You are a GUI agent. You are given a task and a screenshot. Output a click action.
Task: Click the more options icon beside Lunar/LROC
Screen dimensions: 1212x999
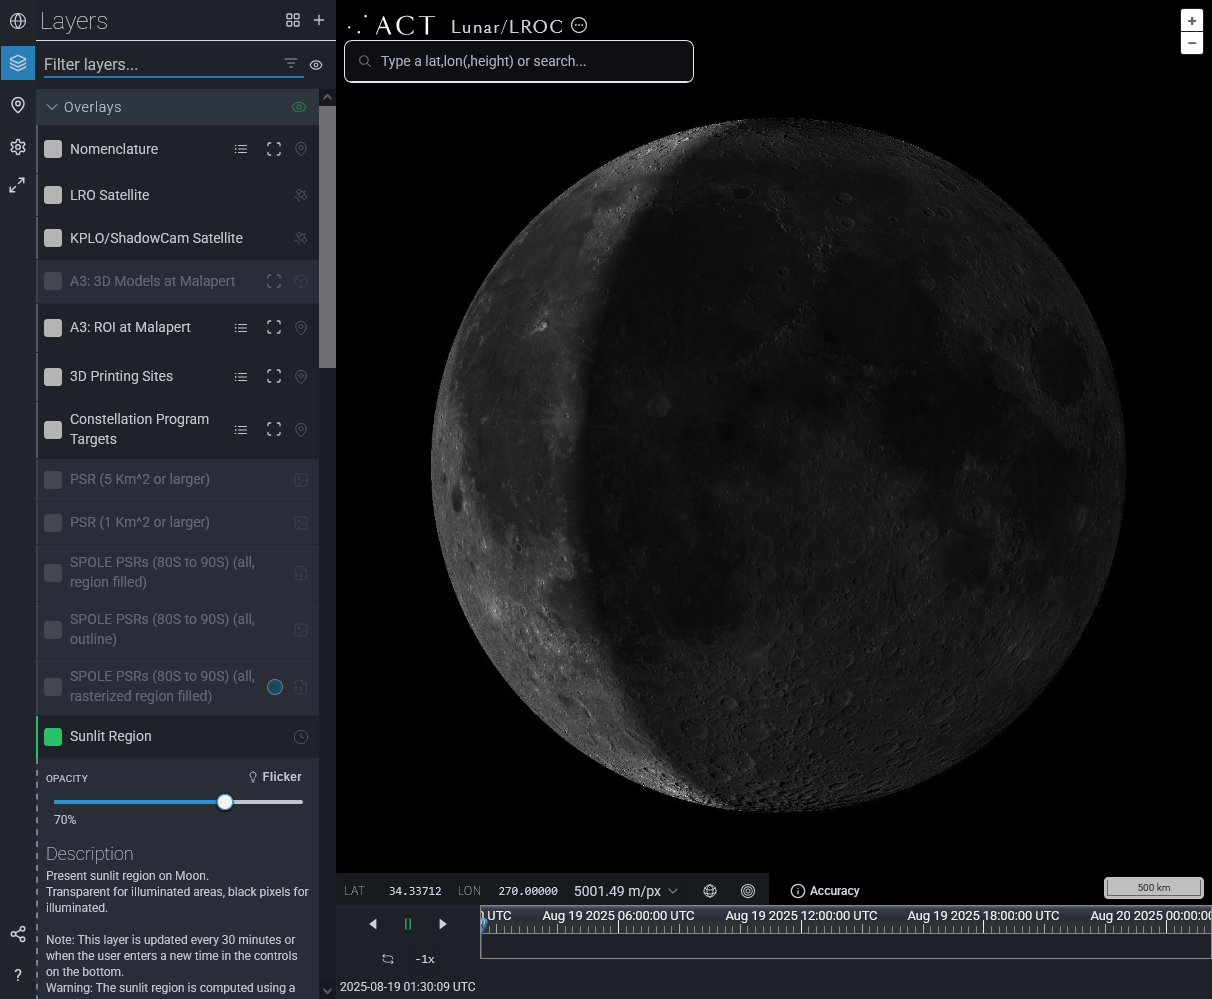(x=579, y=25)
